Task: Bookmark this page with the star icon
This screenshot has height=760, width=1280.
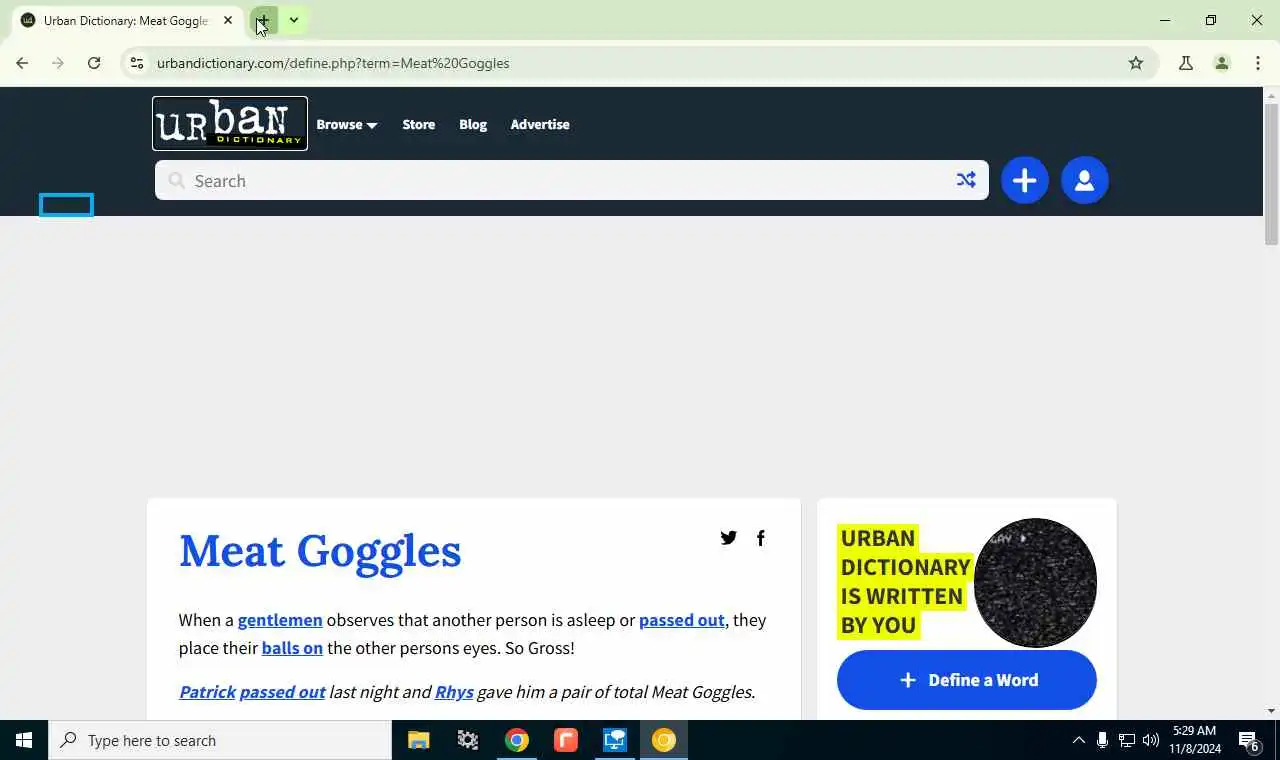Action: [1136, 63]
